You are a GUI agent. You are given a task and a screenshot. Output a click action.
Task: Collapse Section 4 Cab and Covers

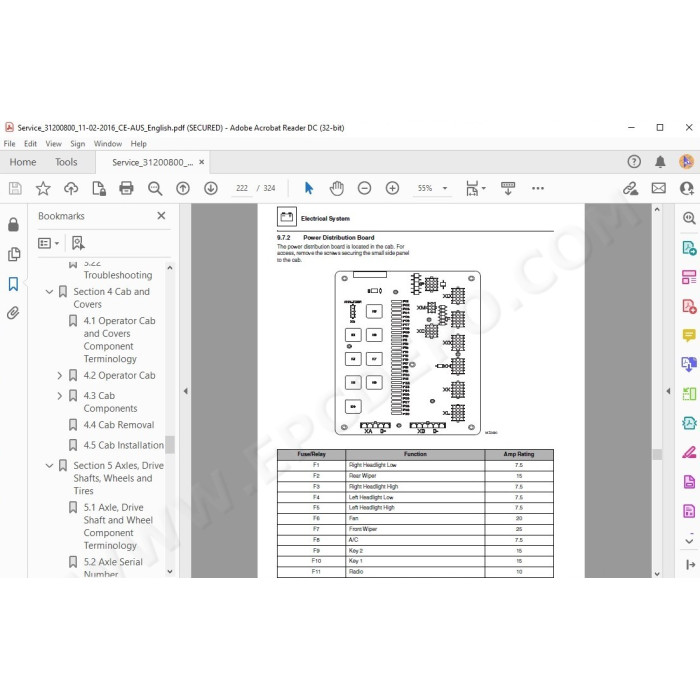tap(50, 292)
